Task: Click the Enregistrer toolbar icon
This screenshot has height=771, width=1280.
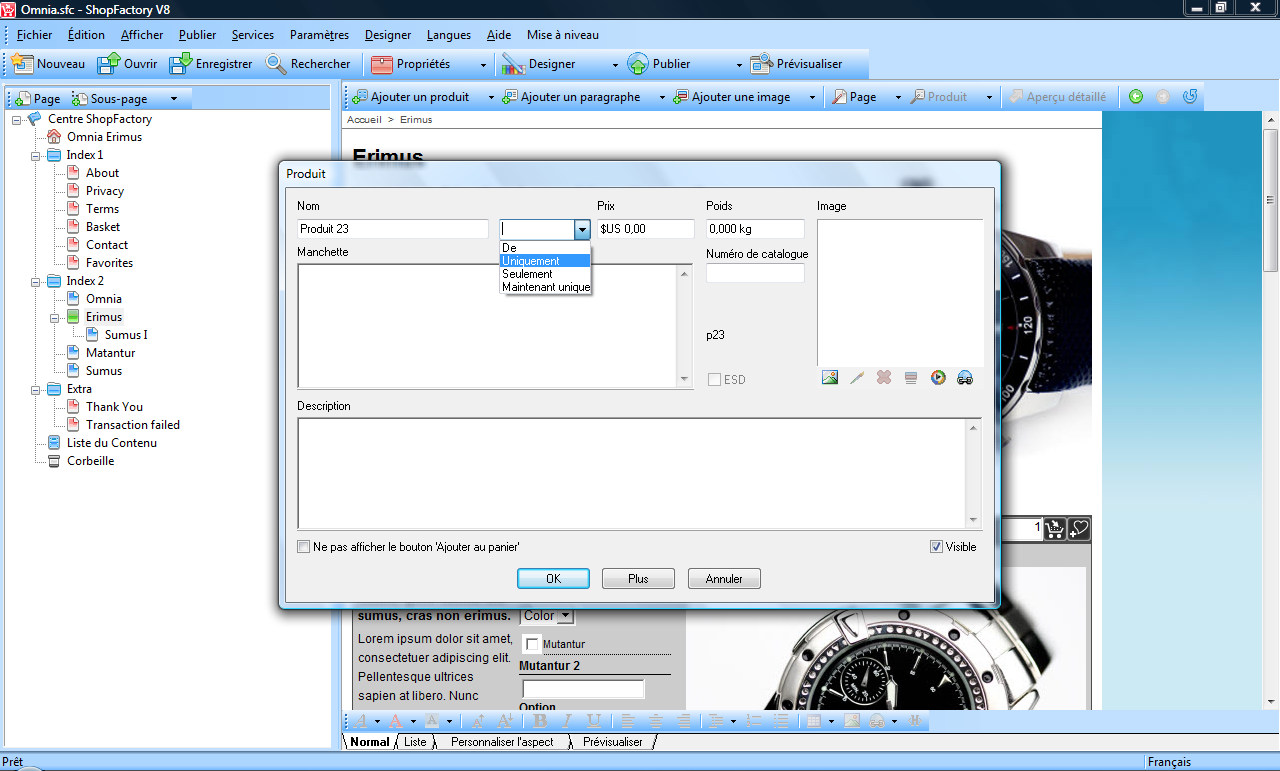Action: tap(181, 64)
